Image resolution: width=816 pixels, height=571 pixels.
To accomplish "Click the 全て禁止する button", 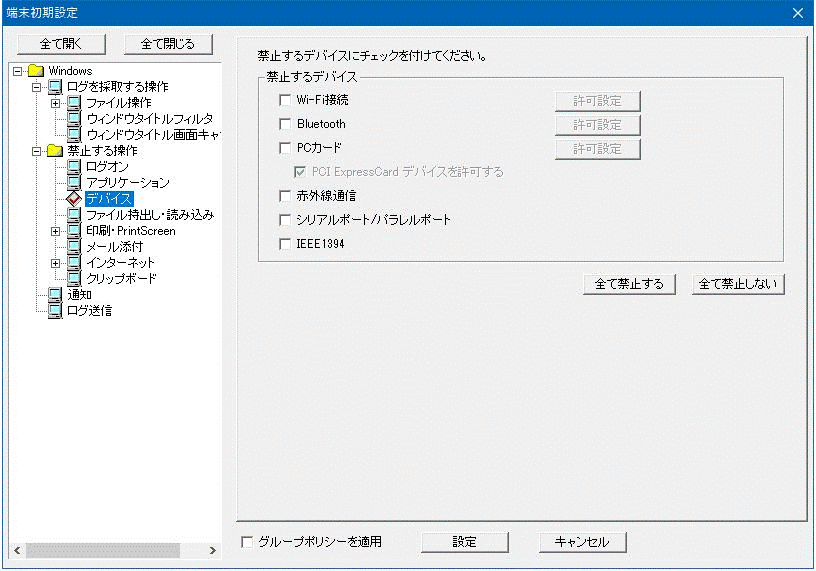I will click(629, 284).
